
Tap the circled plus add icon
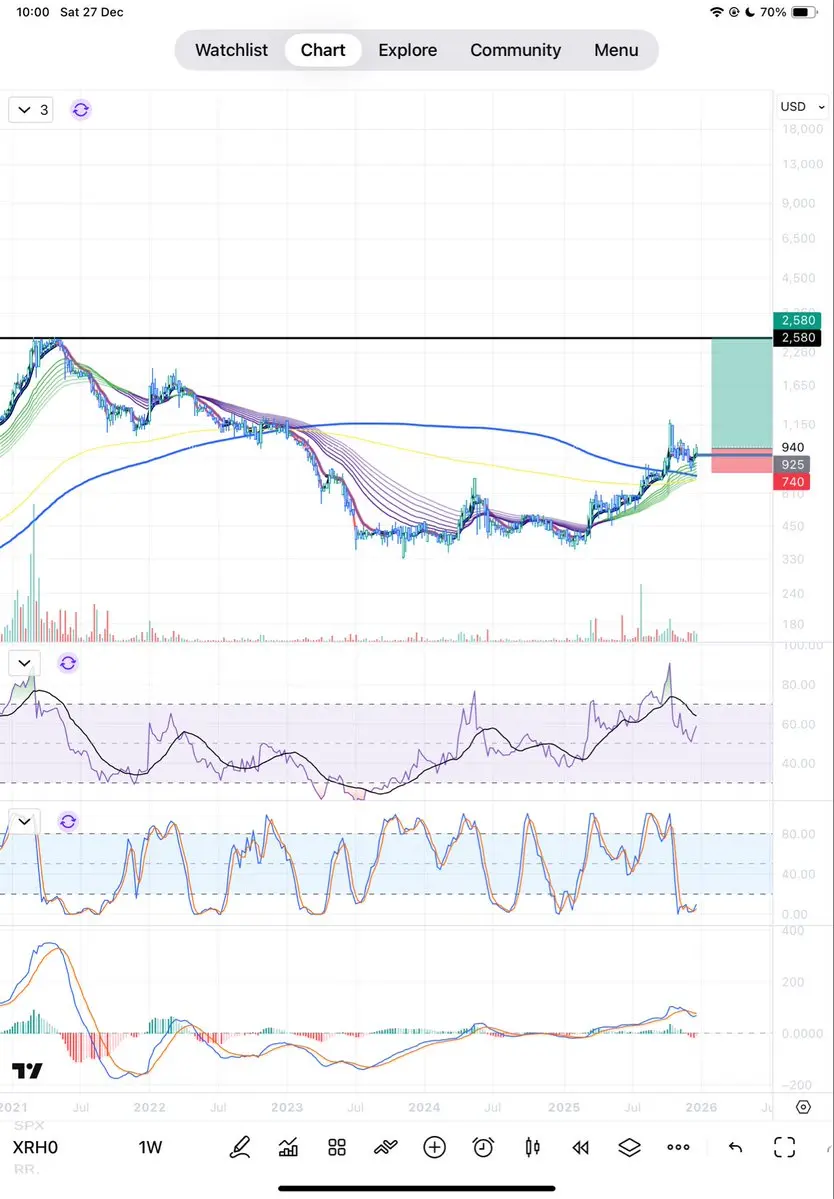[x=434, y=1147]
